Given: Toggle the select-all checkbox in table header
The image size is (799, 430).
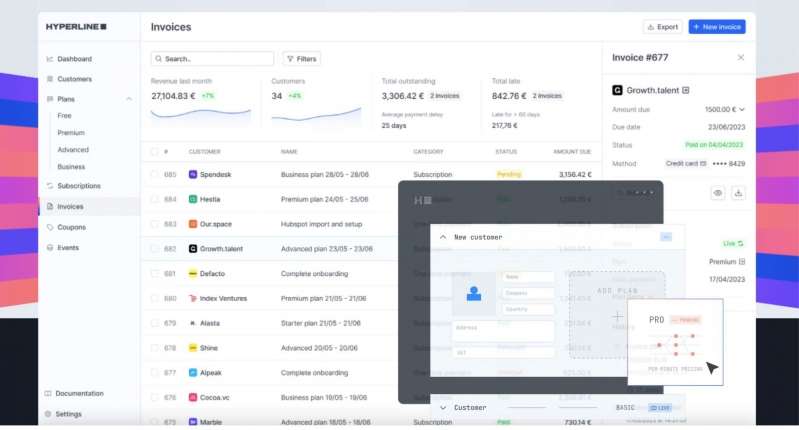Looking at the screenshot, I should 154,152.
